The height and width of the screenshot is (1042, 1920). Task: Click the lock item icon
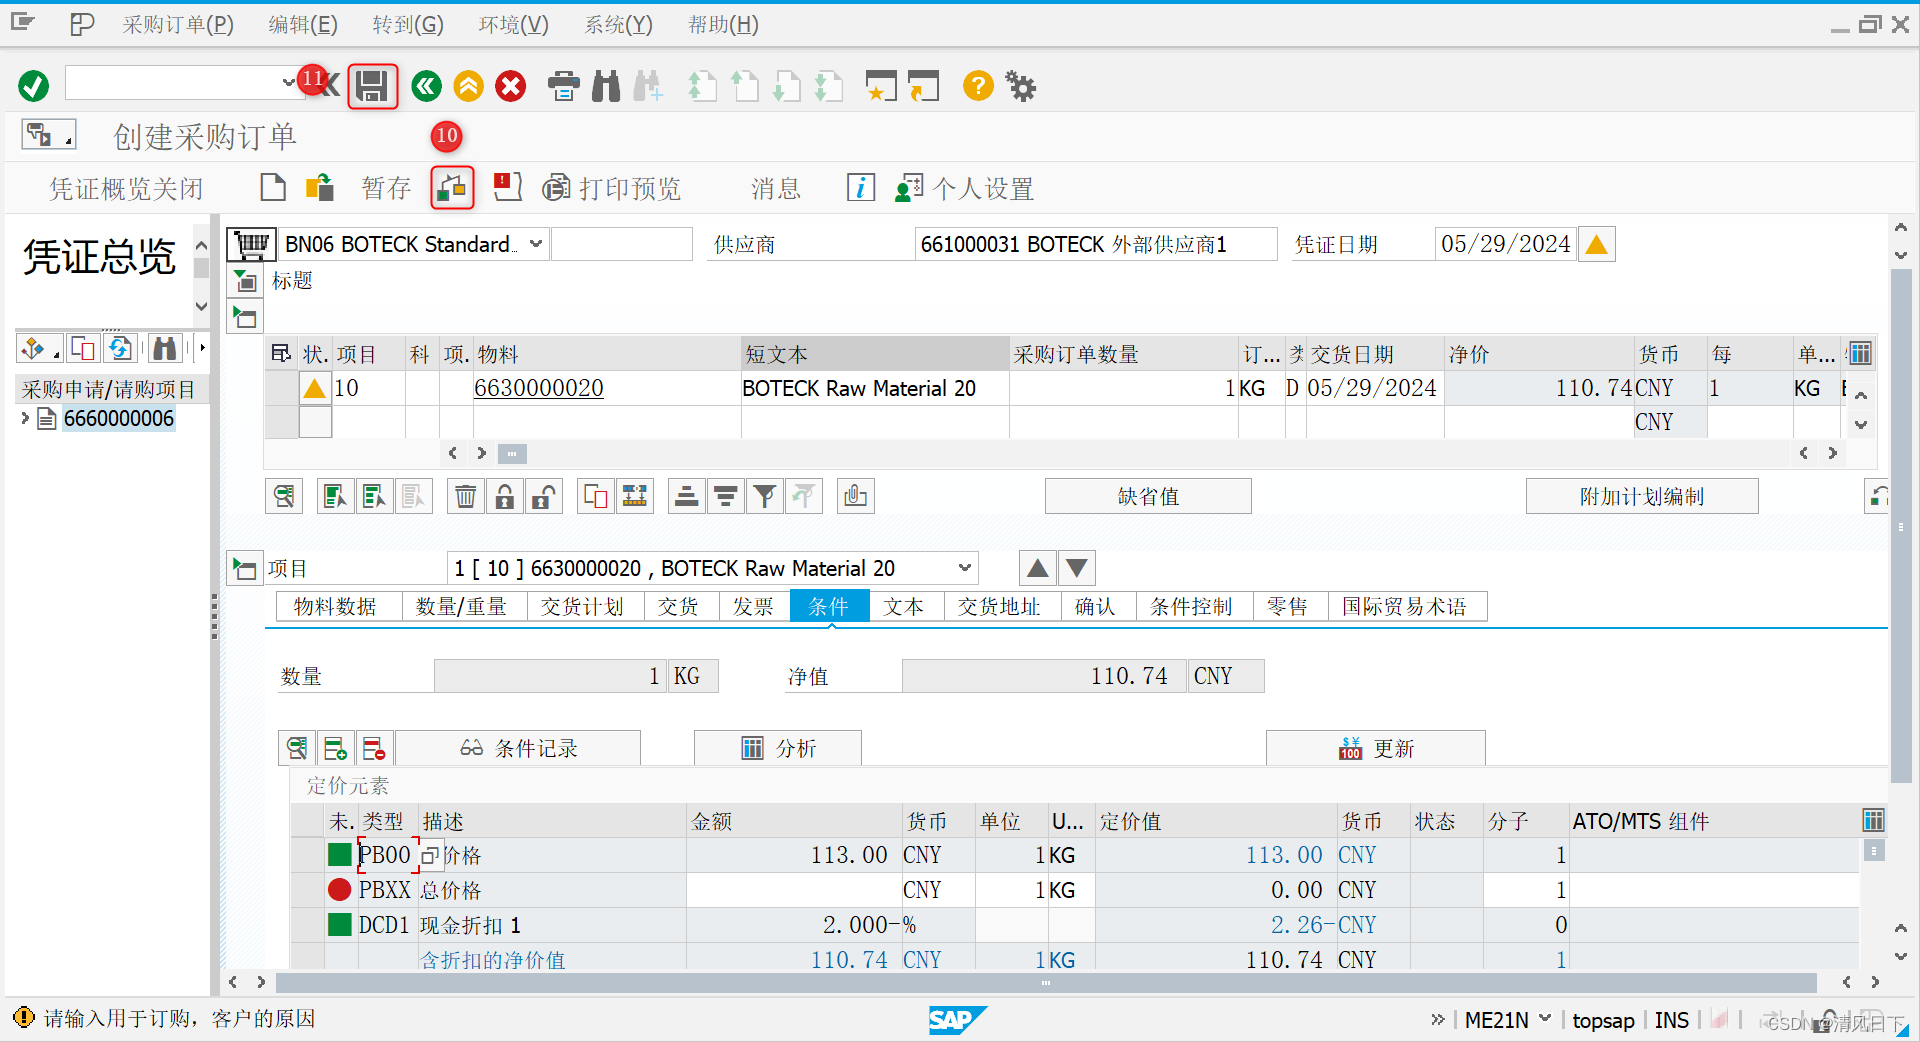click(x=505, y=496)
